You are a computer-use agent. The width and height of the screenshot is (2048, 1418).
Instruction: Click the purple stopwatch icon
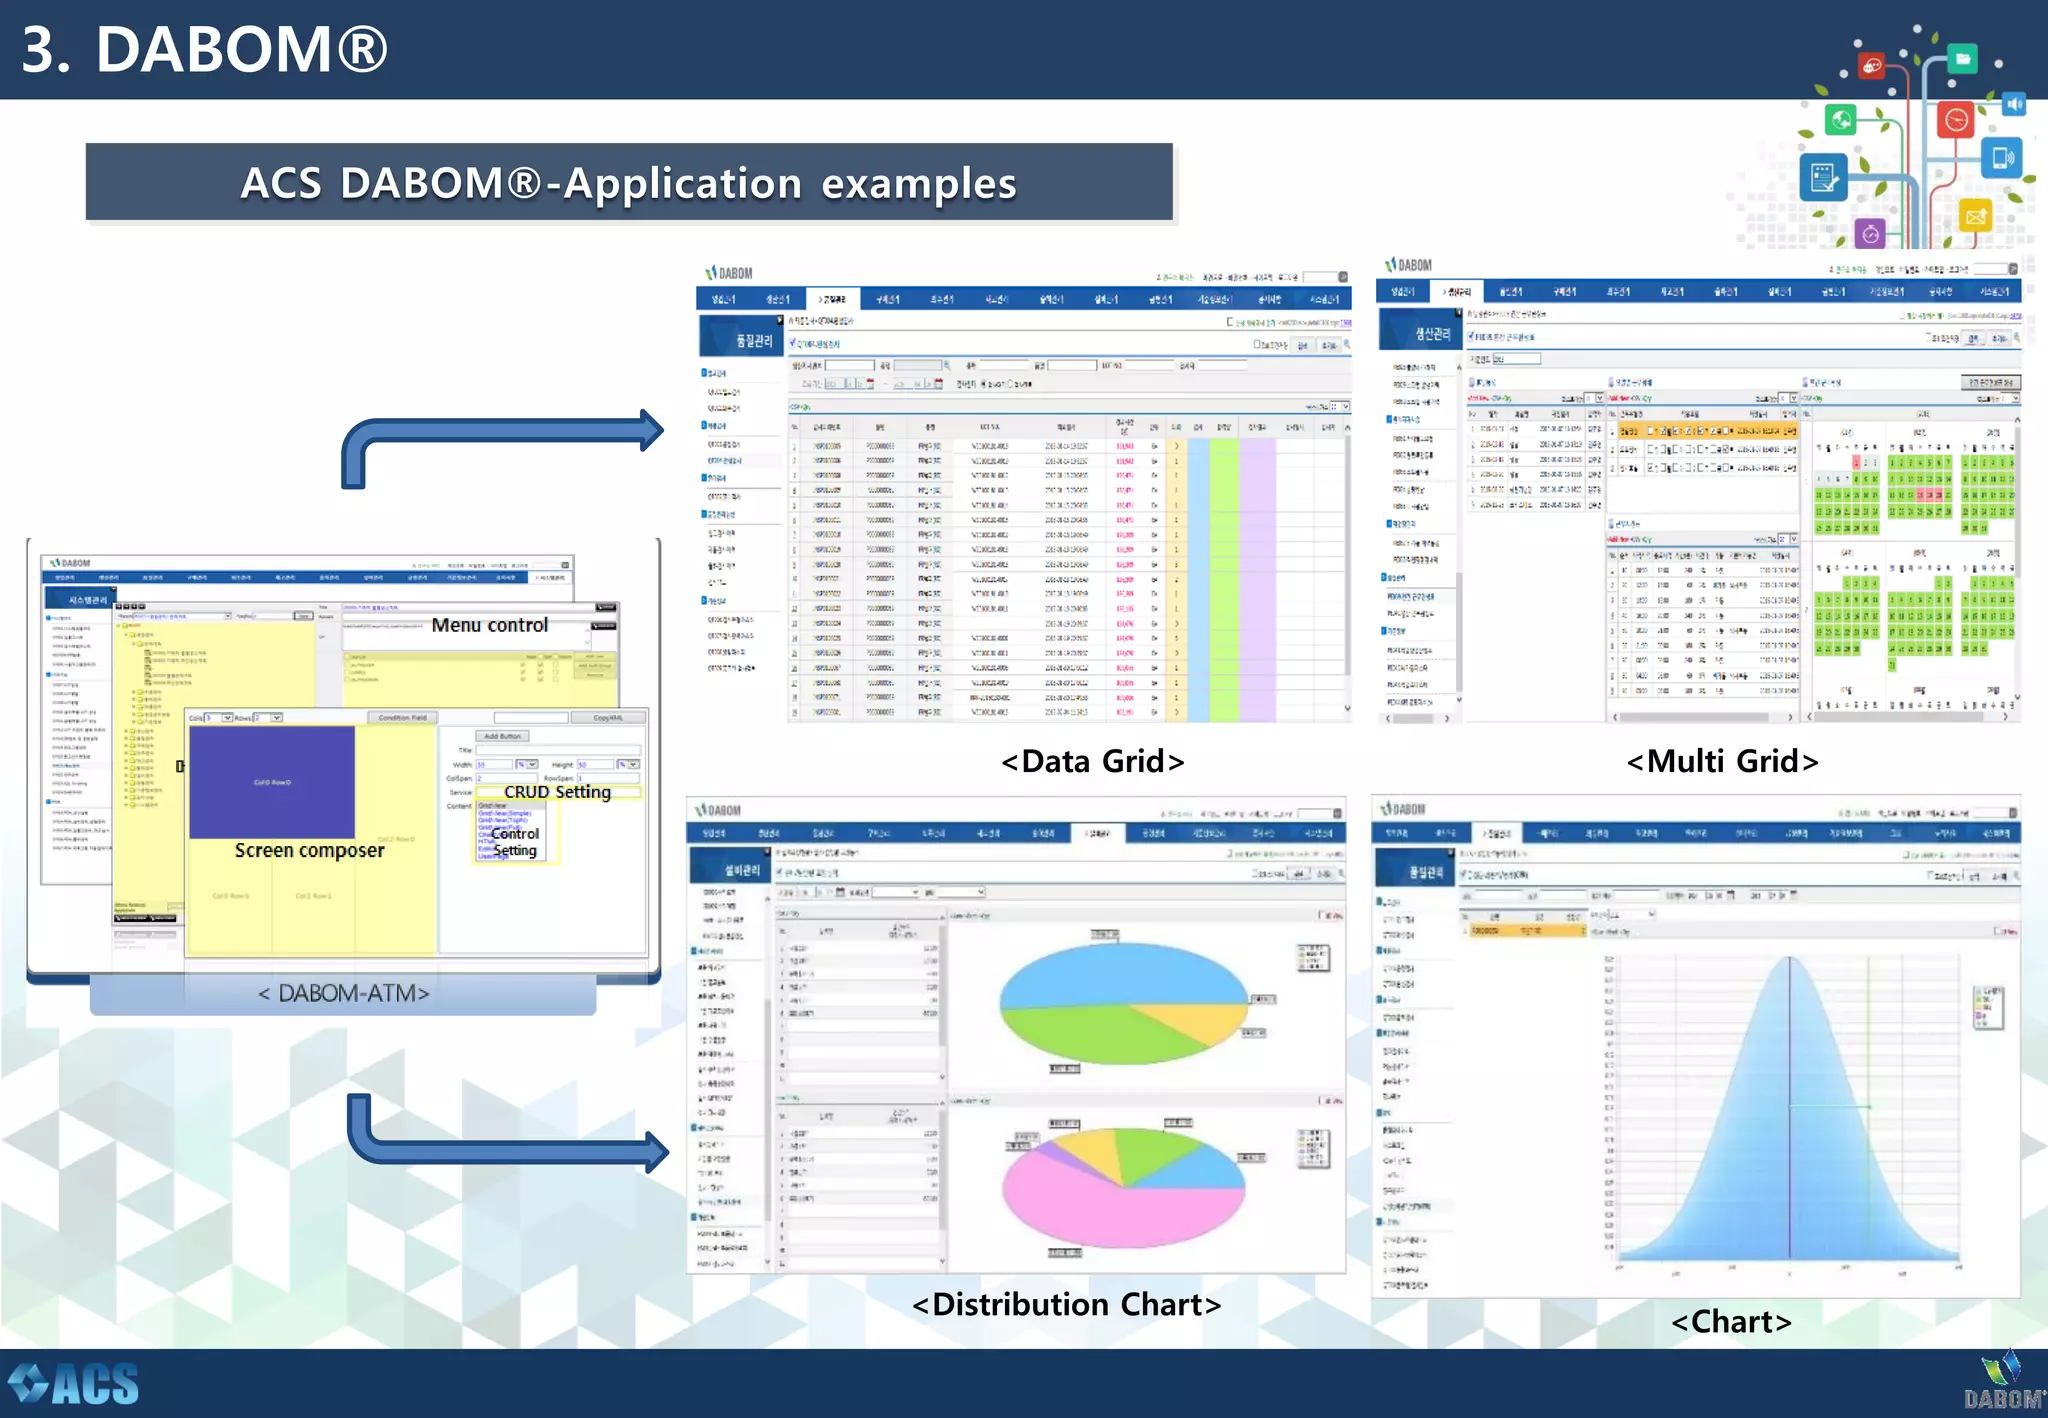[1870, 234]
